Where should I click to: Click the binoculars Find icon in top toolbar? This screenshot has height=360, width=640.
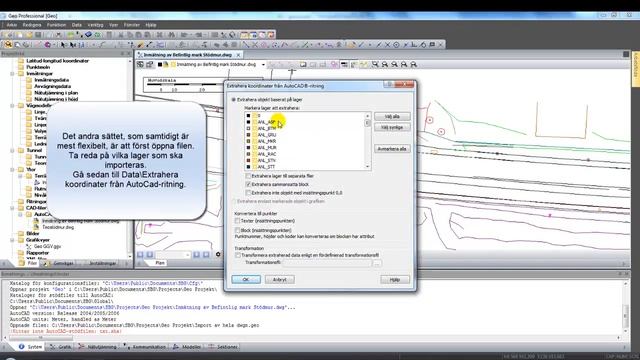(172, 35)
